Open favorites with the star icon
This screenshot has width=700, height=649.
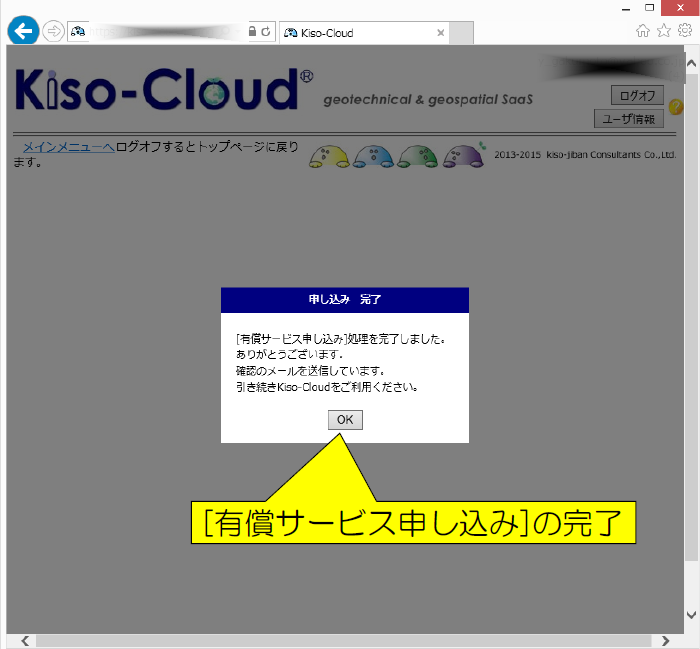[664, 31]
